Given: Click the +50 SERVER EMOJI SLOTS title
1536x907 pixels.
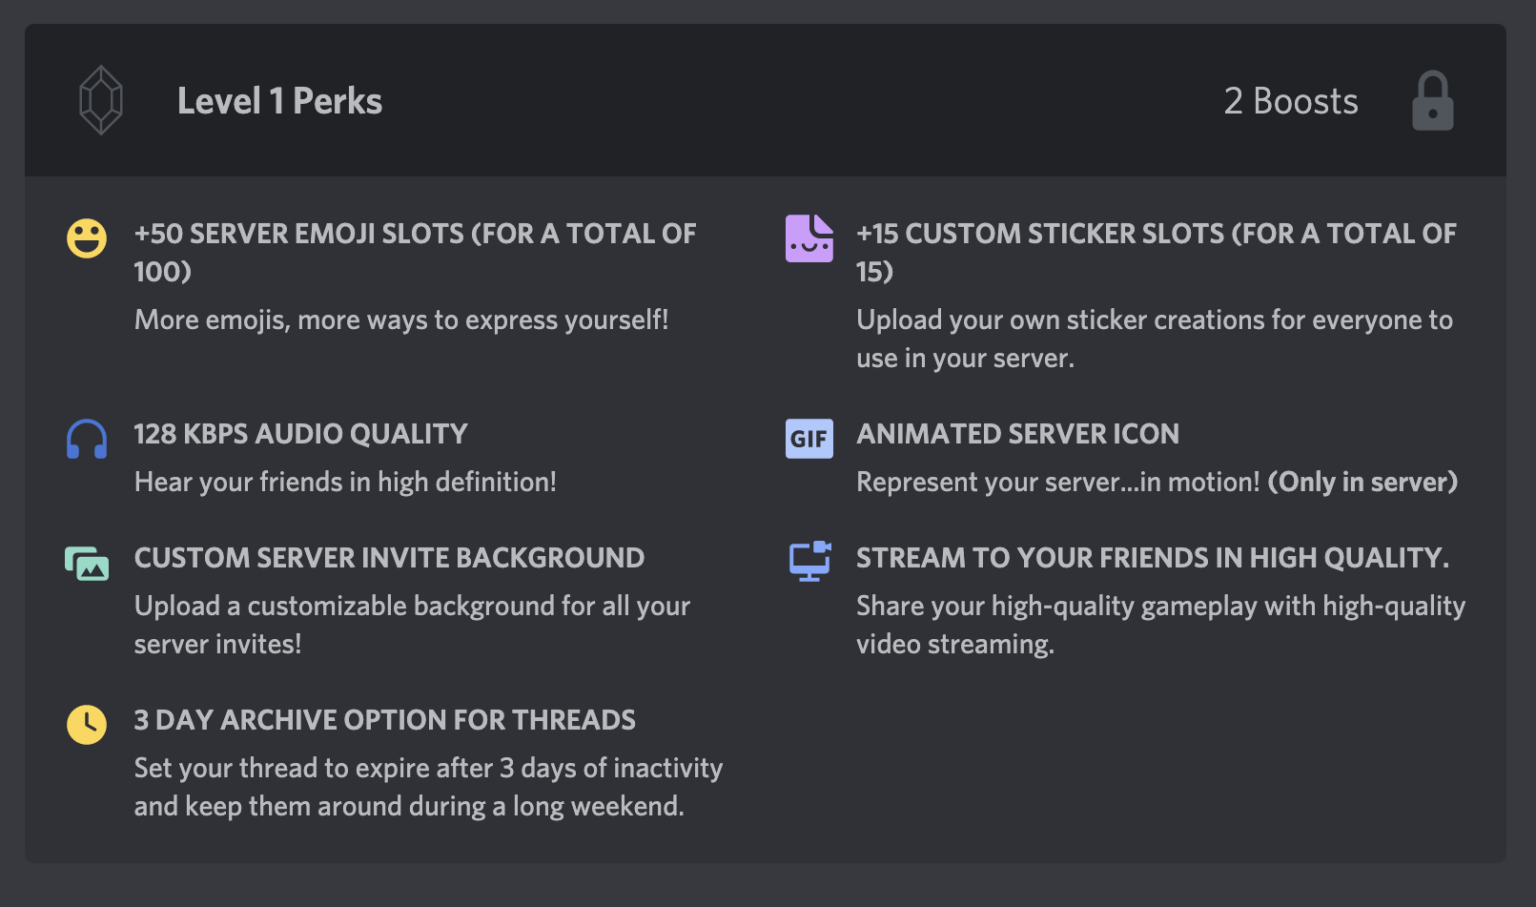Looking at the screenshot, I should point(415,234).
